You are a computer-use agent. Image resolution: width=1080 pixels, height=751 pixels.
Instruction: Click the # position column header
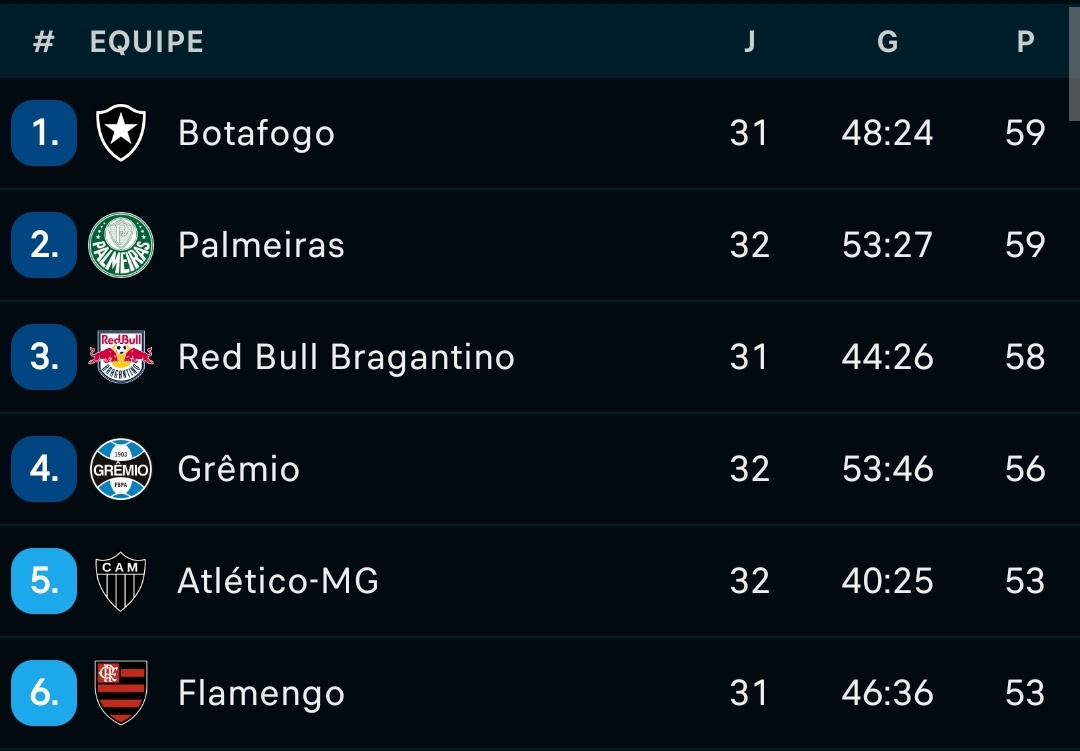tap(43, 42)
